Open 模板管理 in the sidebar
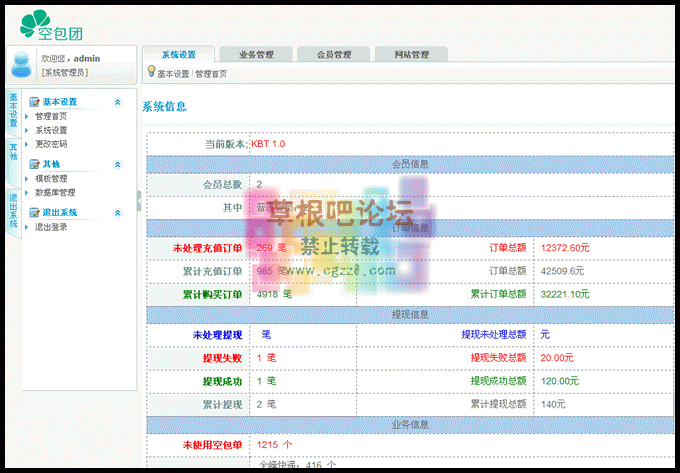The width and height of the screenshot is (680, 473). point(51,178)
